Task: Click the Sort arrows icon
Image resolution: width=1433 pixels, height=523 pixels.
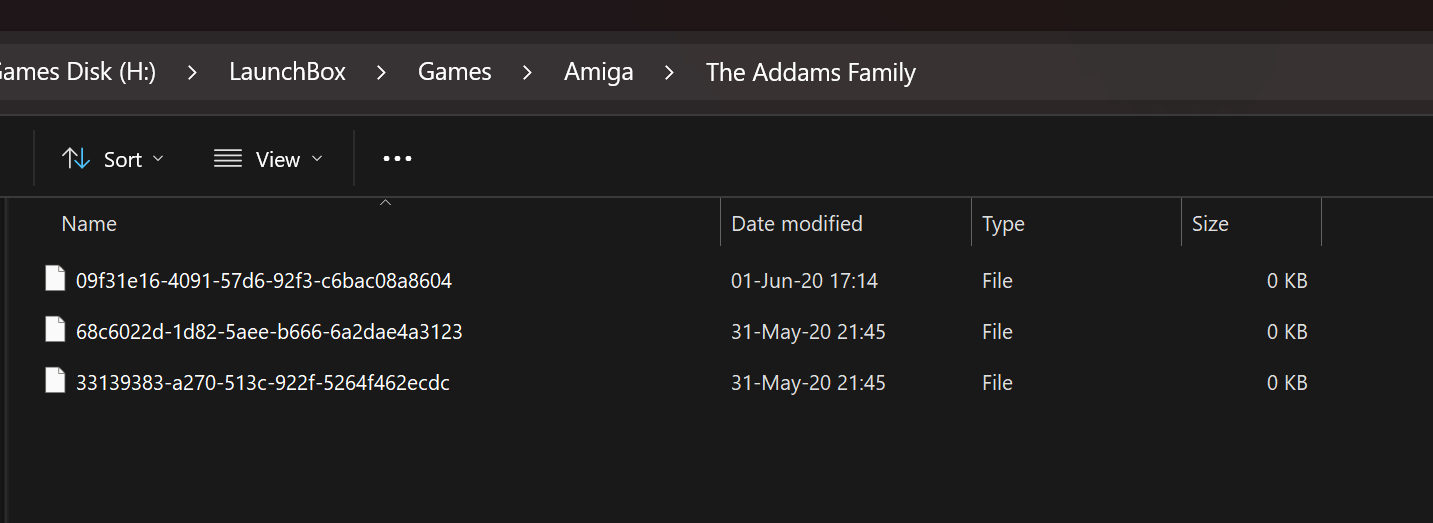Action: point(76,159)
